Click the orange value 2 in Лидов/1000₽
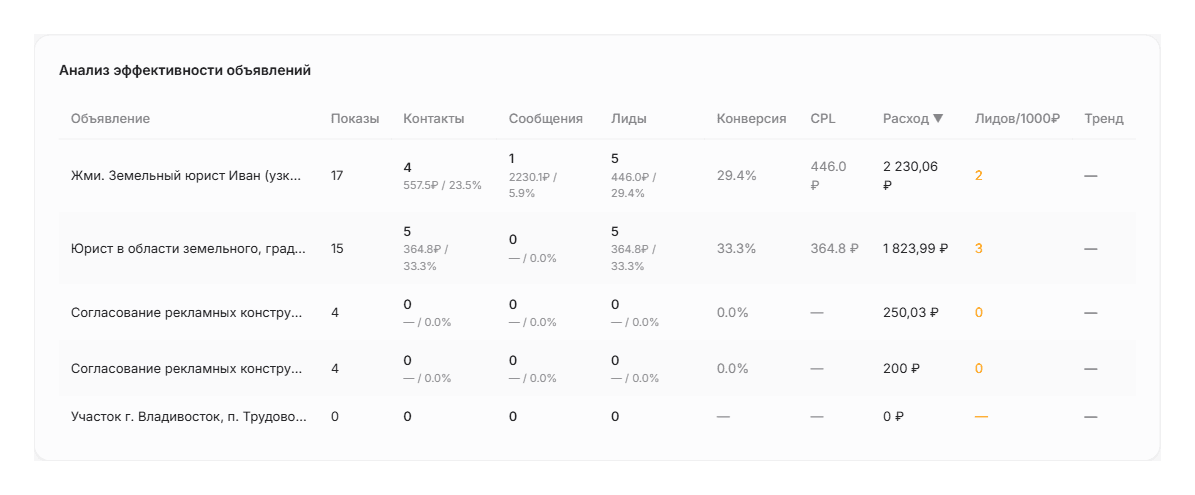1195x495 pixels. 979,176
